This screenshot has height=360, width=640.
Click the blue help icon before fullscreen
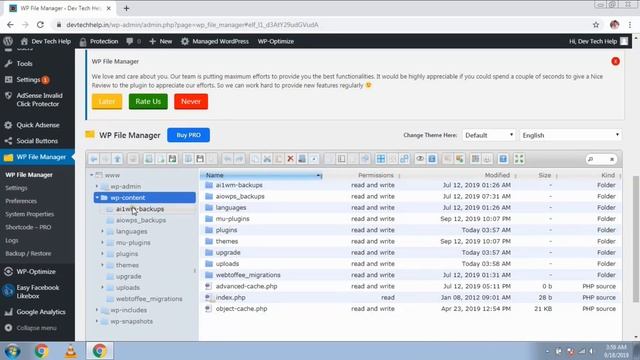tap(503, 159)
